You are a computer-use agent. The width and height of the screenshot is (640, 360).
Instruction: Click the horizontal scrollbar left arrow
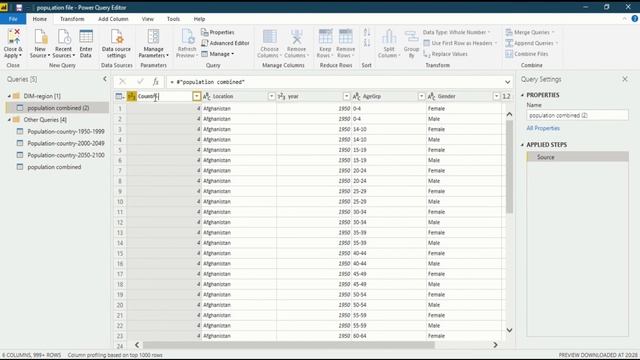(137, 345)
